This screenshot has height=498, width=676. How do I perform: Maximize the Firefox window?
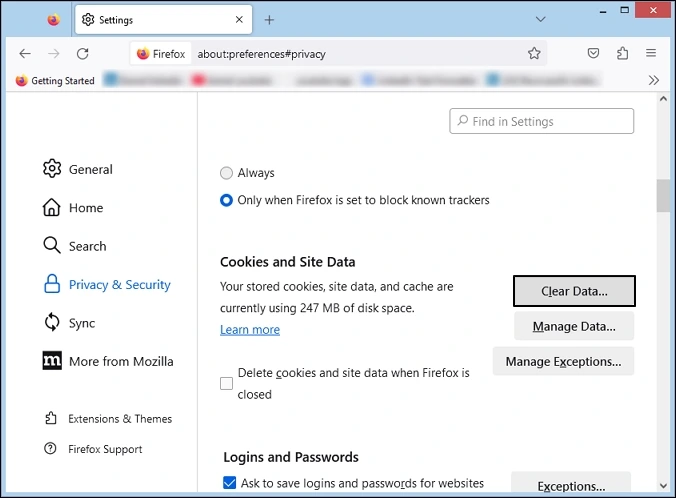[x=624, y=10]
